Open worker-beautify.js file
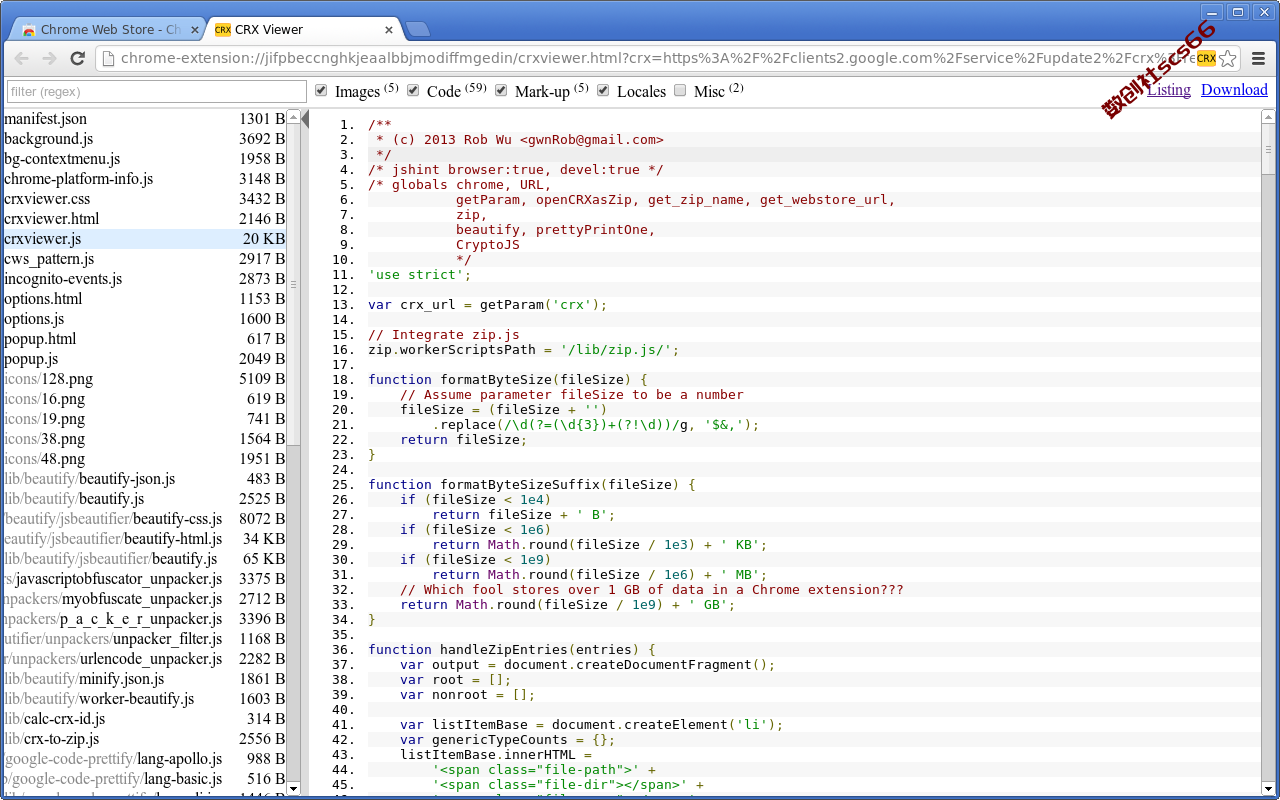1280x800 pixels. point(143,699)
